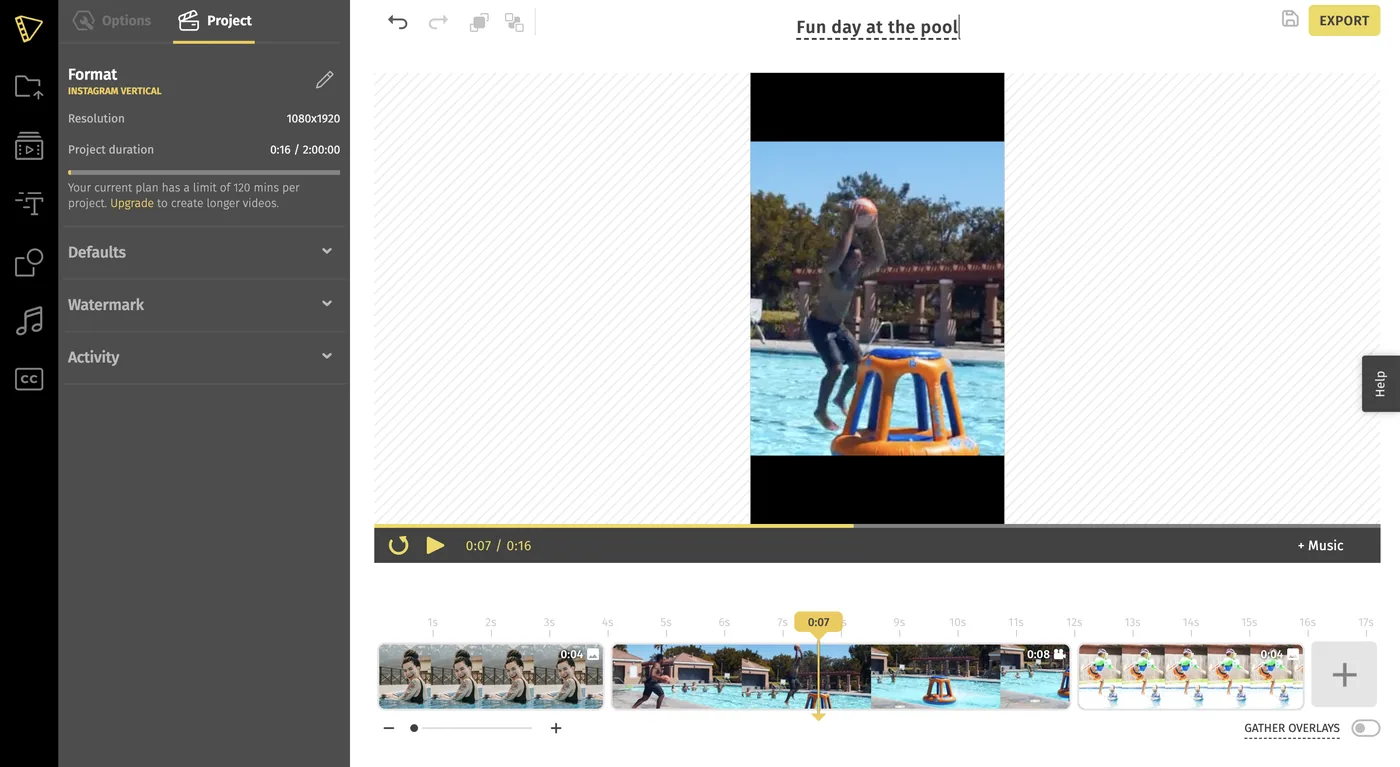Image resolution: width=1400 pixels, height=767 pixels.
Task: Click the EXPORT button
Action: tap(1343, 20)
